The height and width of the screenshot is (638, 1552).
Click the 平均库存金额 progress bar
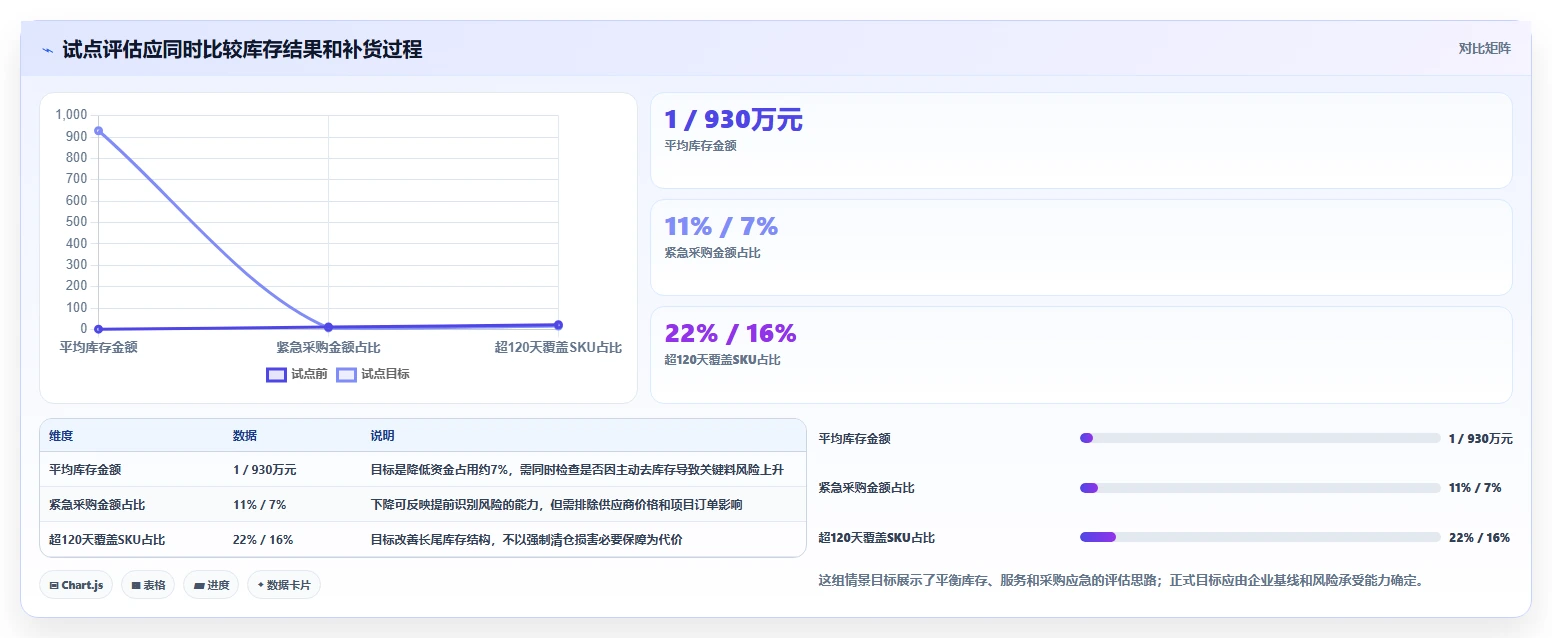click(1260, 438)
